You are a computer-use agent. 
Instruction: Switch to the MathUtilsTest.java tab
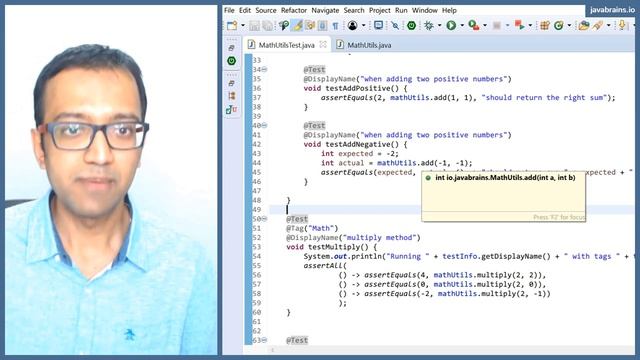pyautogui.click(x=287, y=45)
